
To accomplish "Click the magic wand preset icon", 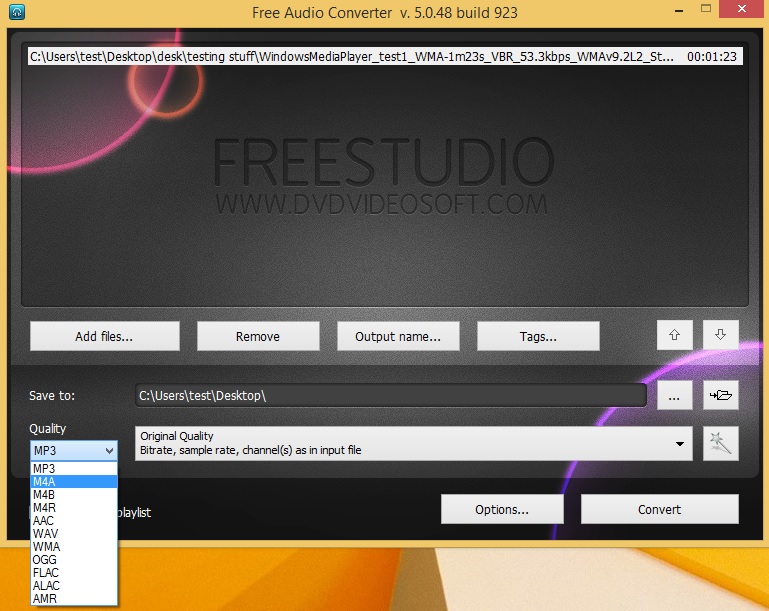I will click(720, 443).
